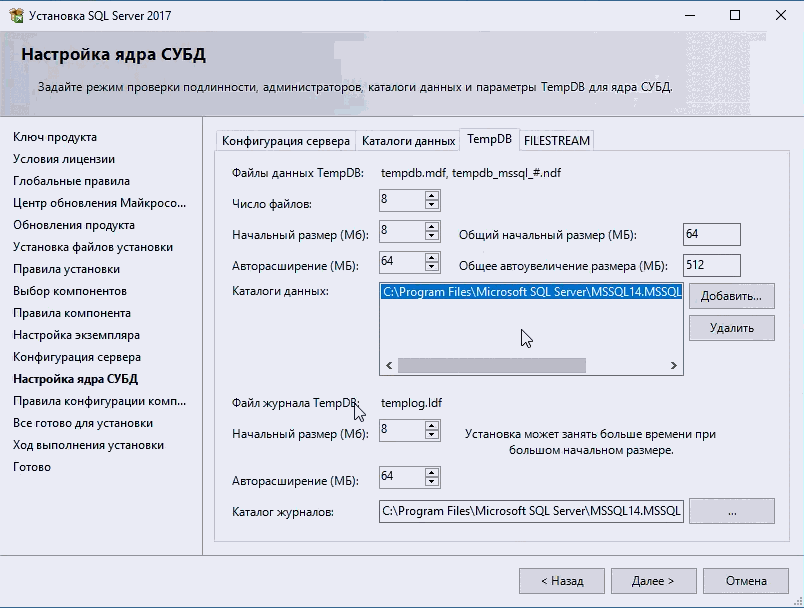Click tempdb.mdf, tempdb_mssql_#.ndf text
The image size is (804, 608).
(x=471, y=173)
